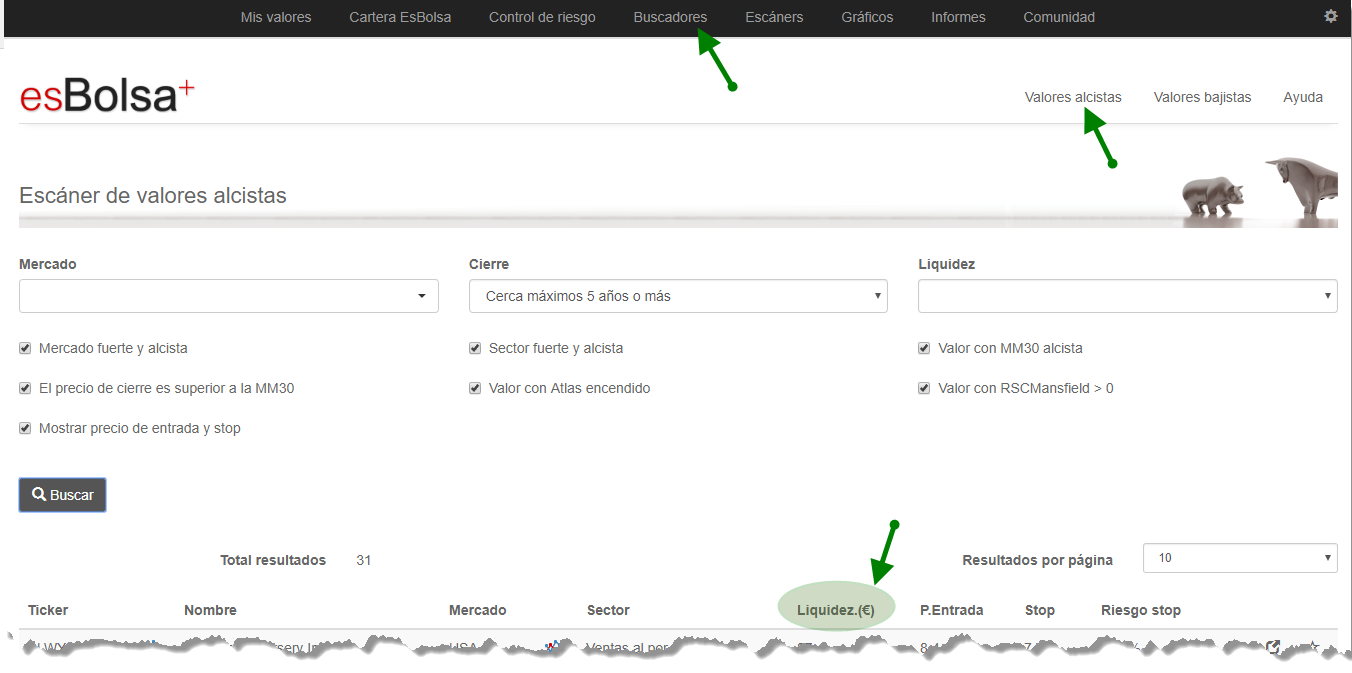
Task: Click the esBolsa+ logo
Action: click(107, 96)
